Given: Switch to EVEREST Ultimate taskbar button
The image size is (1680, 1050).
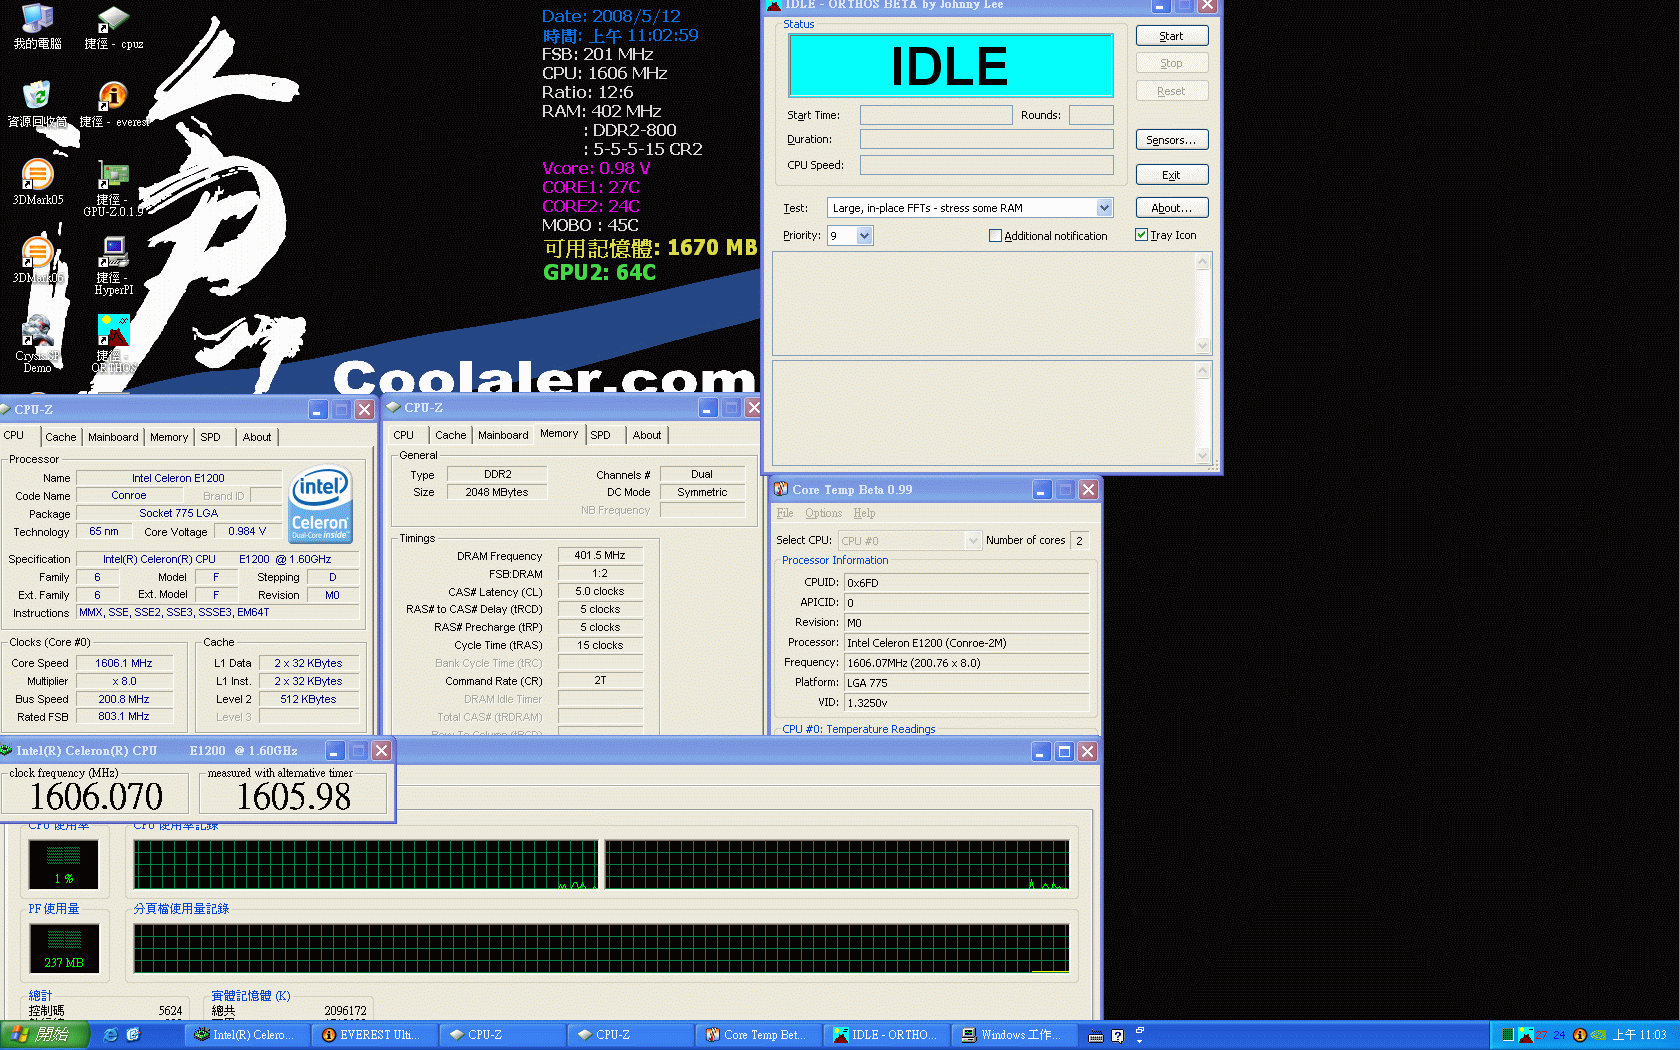Looking at the screenshot, I should pos(375,1035).
